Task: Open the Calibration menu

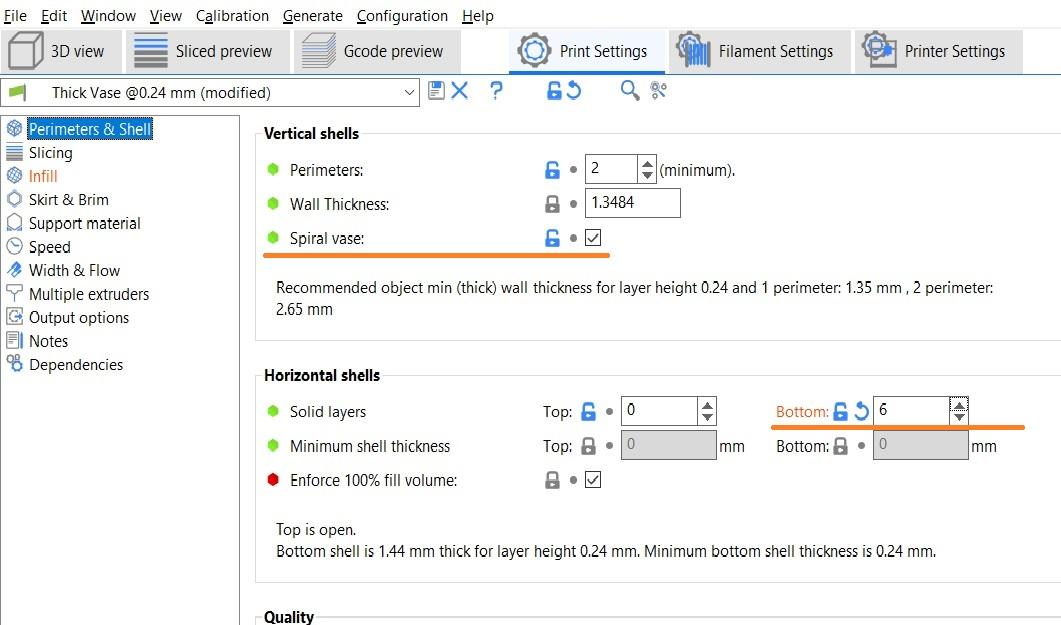Action: point(232,16)
